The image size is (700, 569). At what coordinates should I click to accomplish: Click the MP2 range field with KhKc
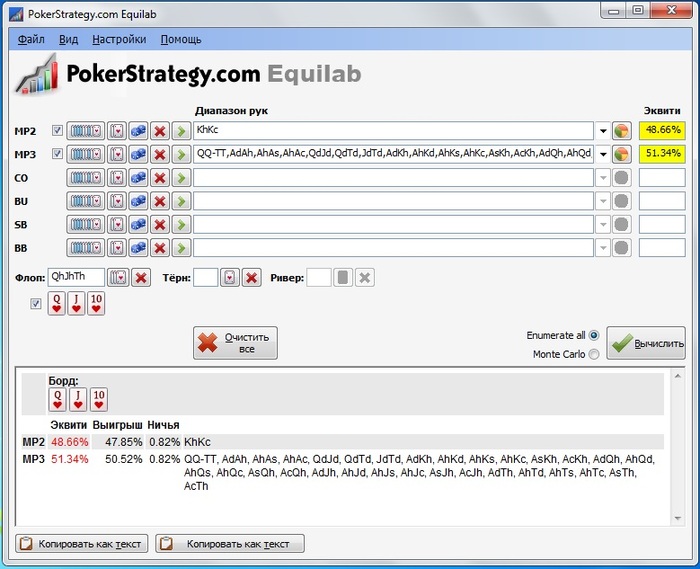pos(393,131)
